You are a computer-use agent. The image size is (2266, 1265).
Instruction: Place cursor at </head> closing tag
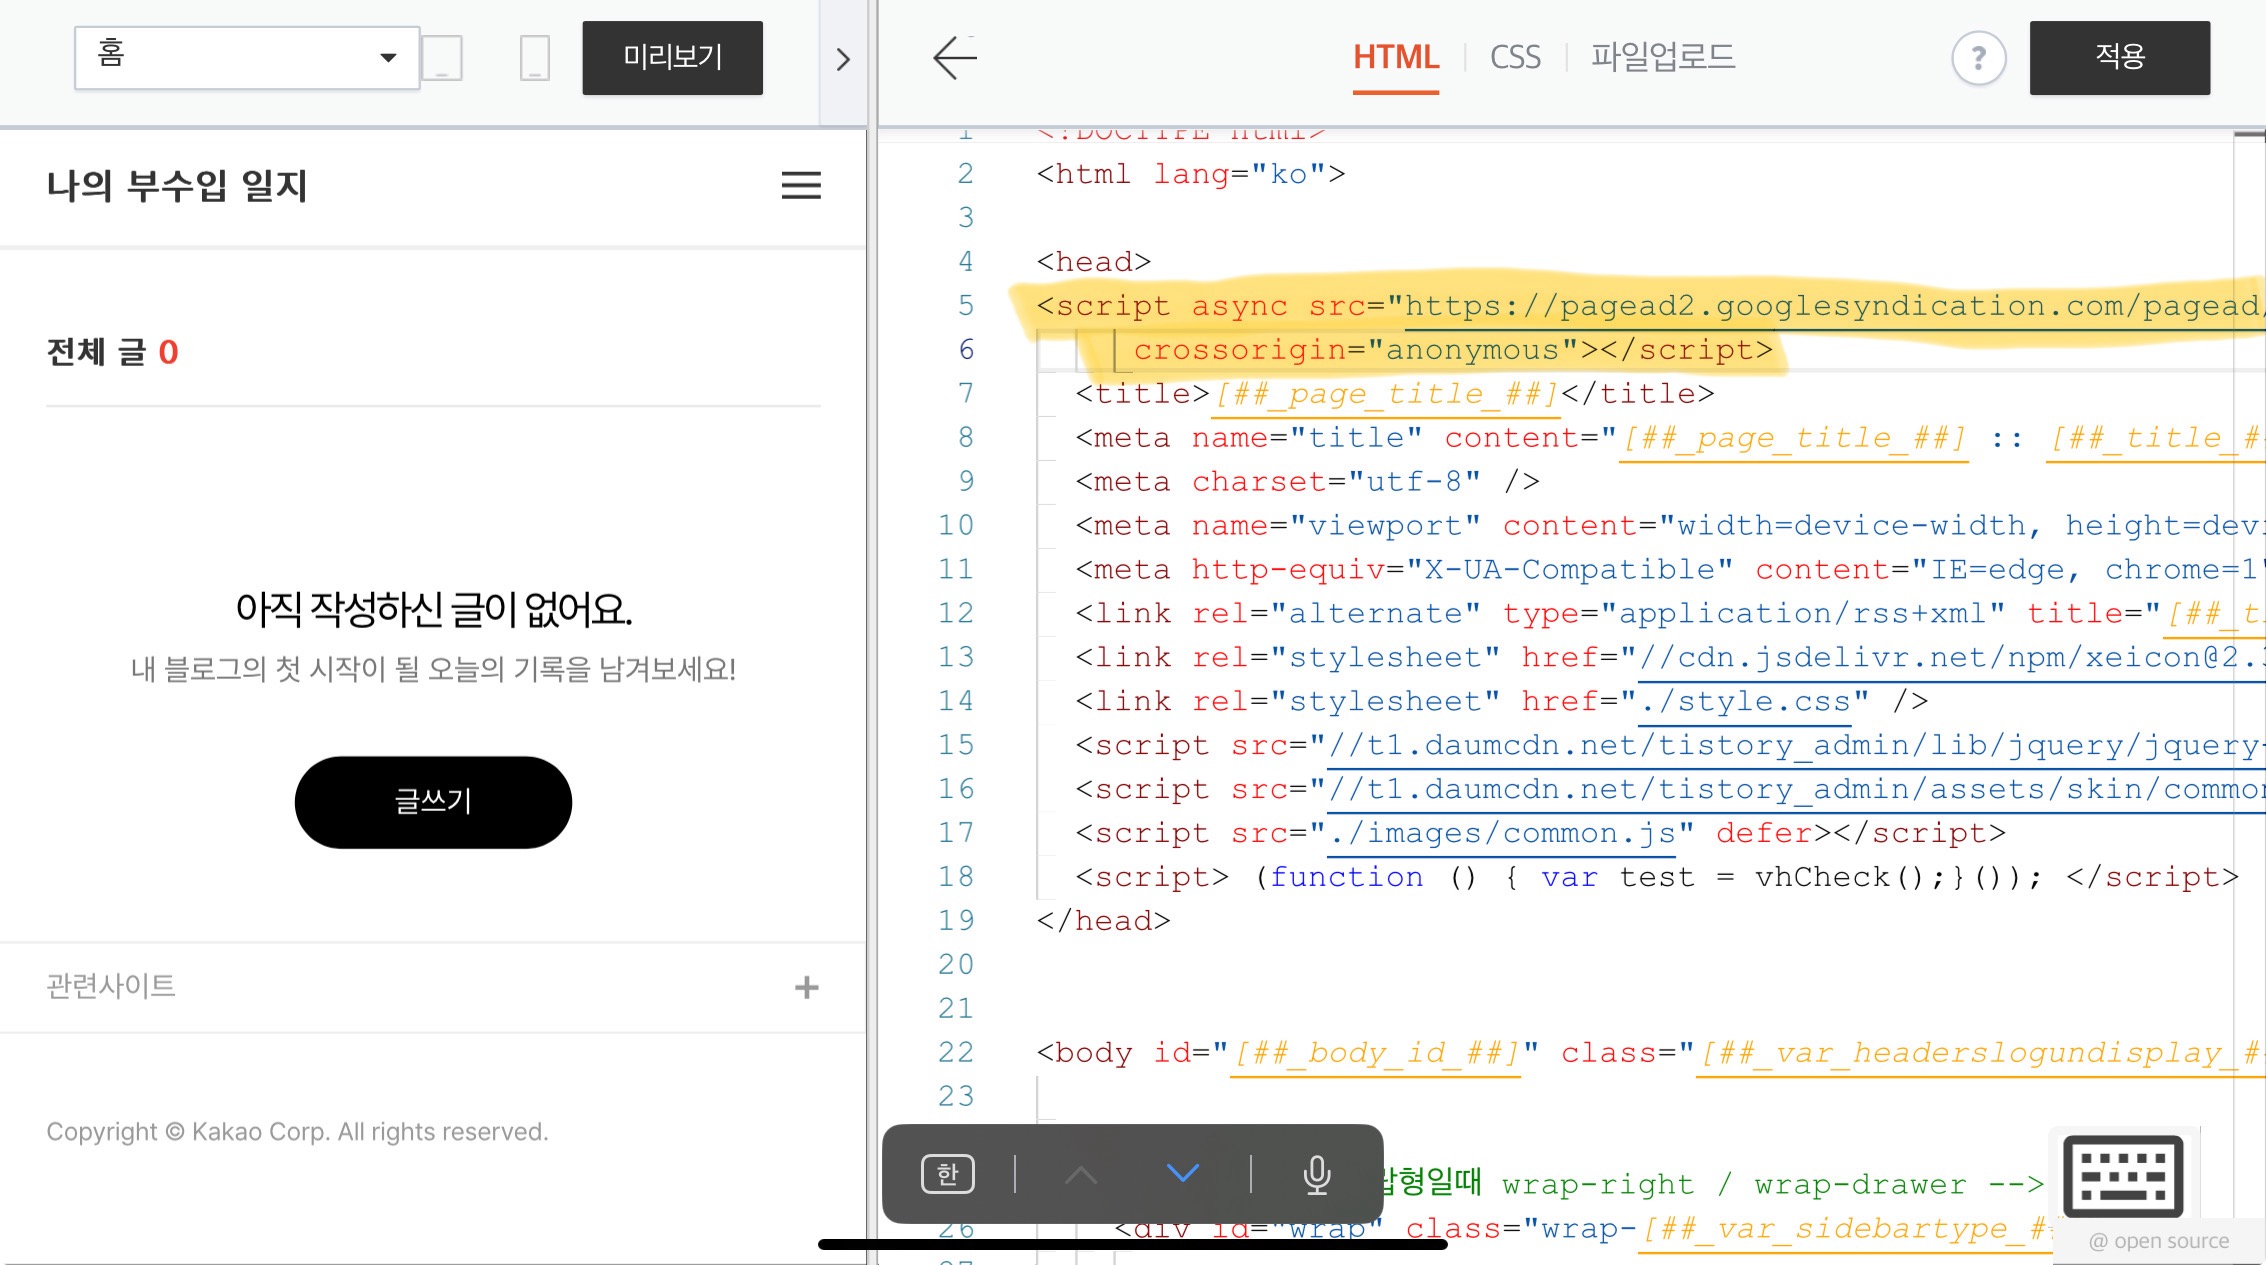[1103, 921]
